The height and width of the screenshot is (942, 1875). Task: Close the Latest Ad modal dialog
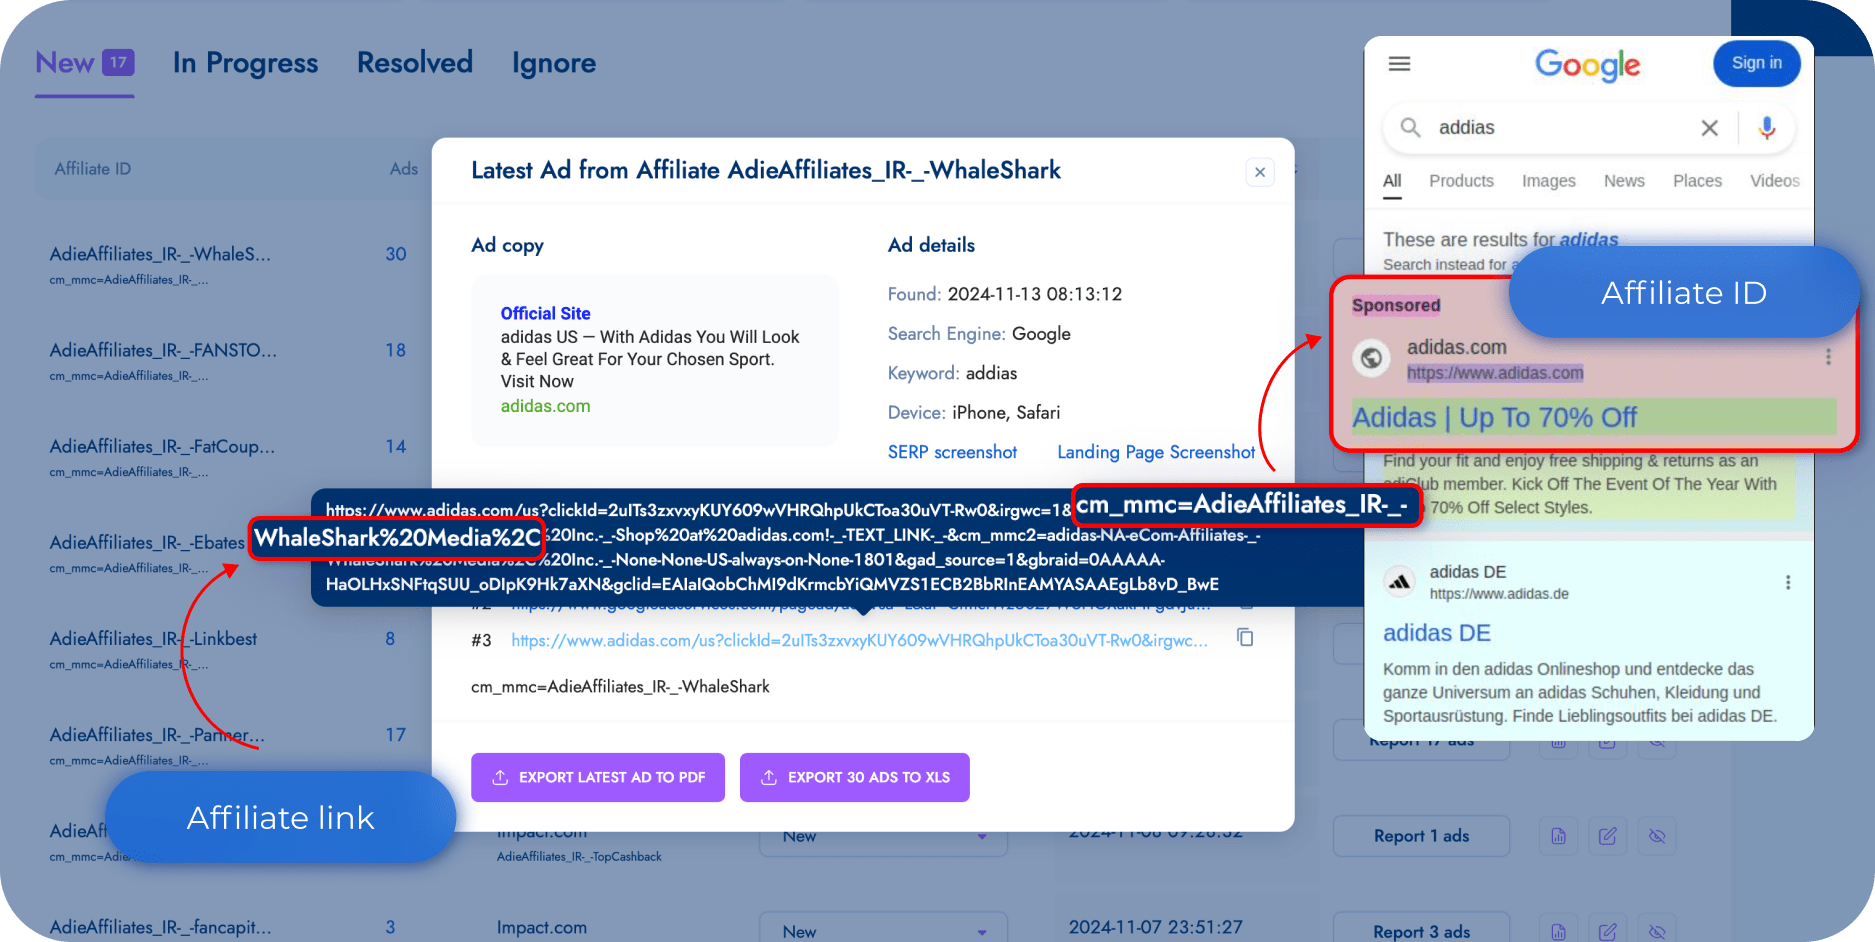tap(1260, 172)
